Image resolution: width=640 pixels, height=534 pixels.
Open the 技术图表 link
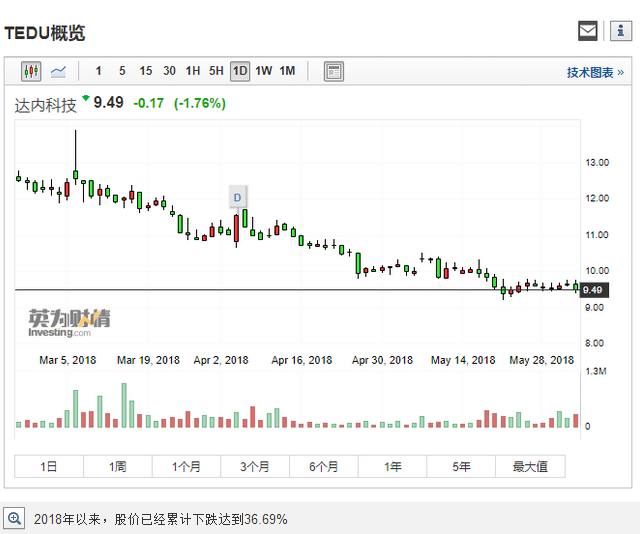tap(595, 73)
